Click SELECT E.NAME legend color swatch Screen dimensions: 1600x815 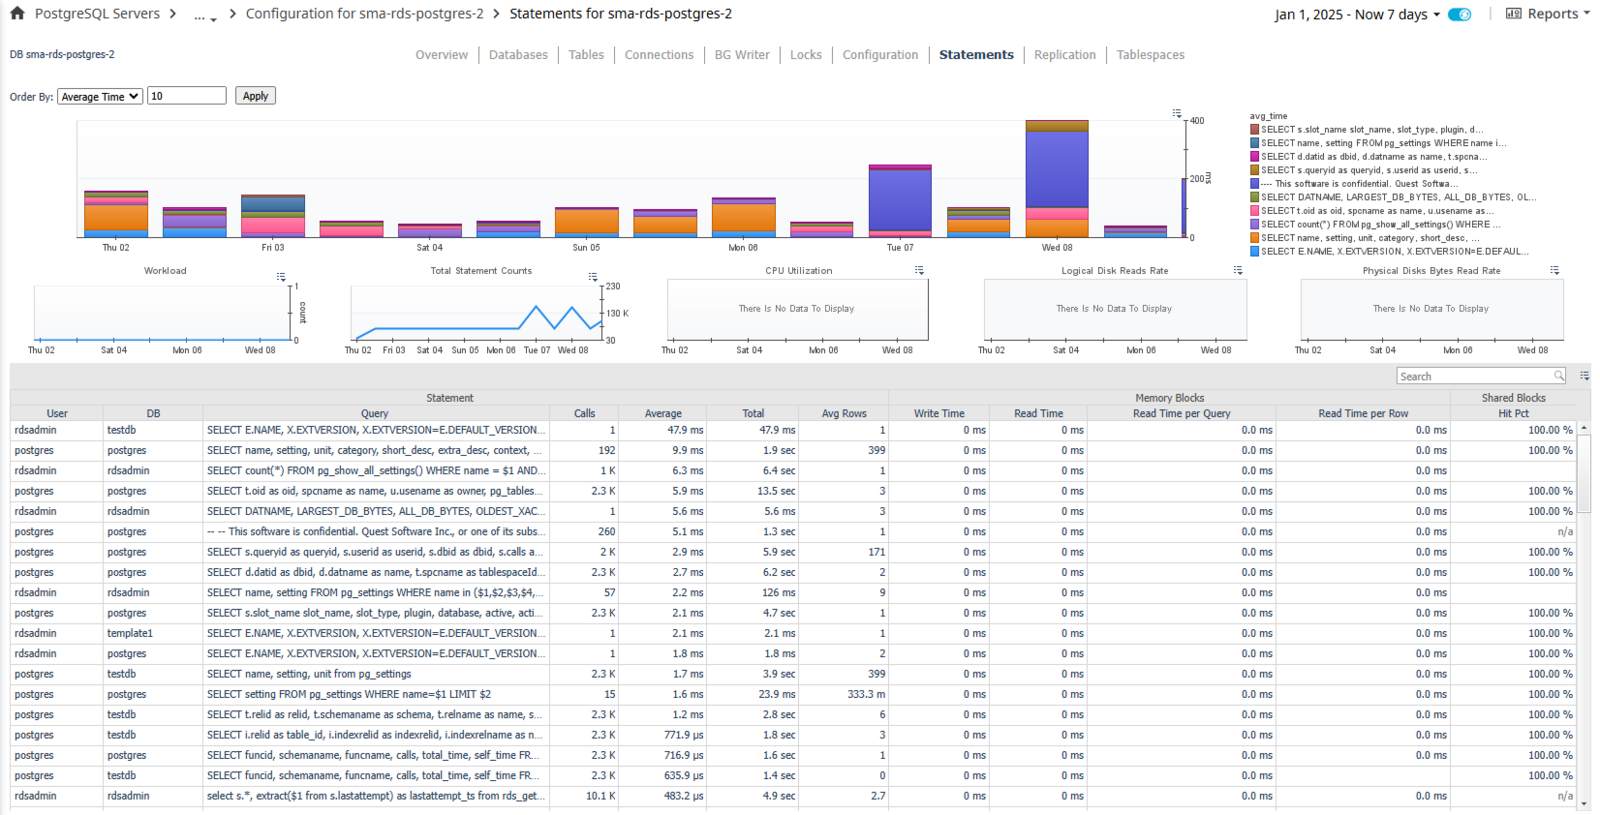pyautogui.click(x=1255, y=252)
